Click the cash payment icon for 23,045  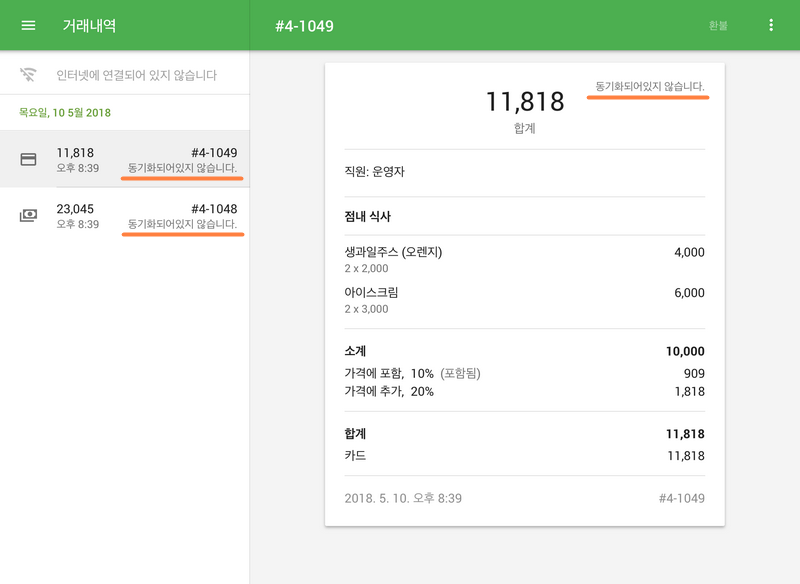[28, 215]
